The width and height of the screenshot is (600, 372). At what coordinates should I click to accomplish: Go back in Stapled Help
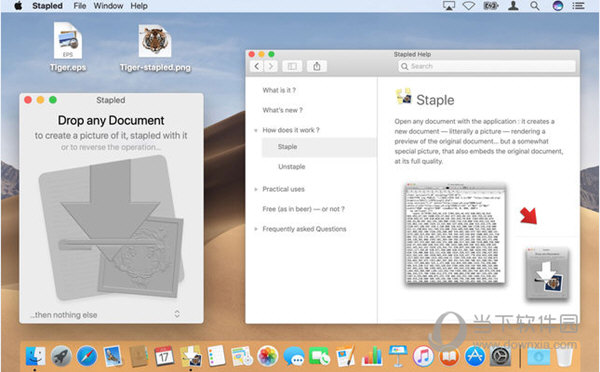coord(257,66)
